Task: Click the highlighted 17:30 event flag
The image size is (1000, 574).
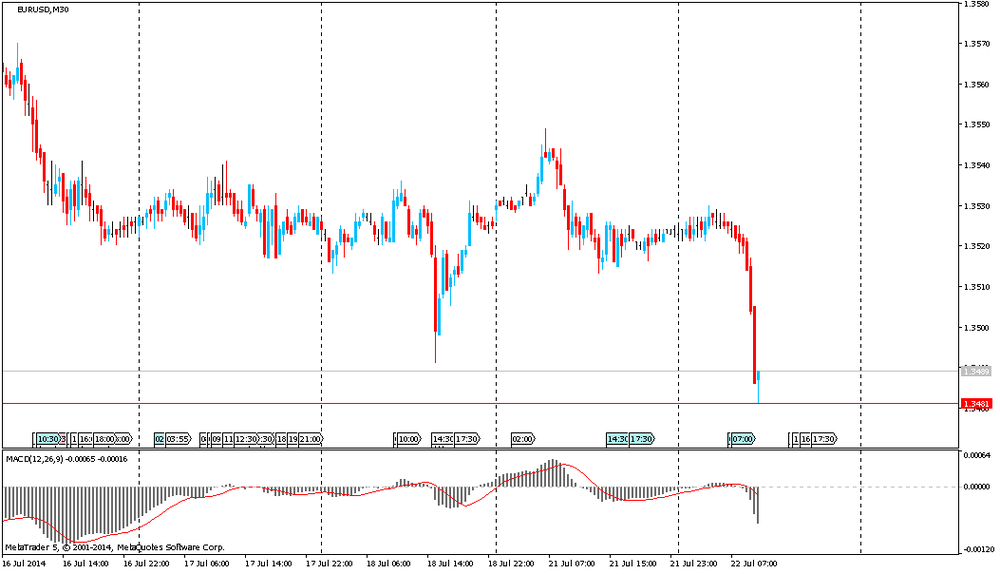Action: pyautogui.click(x=641, y=439)
